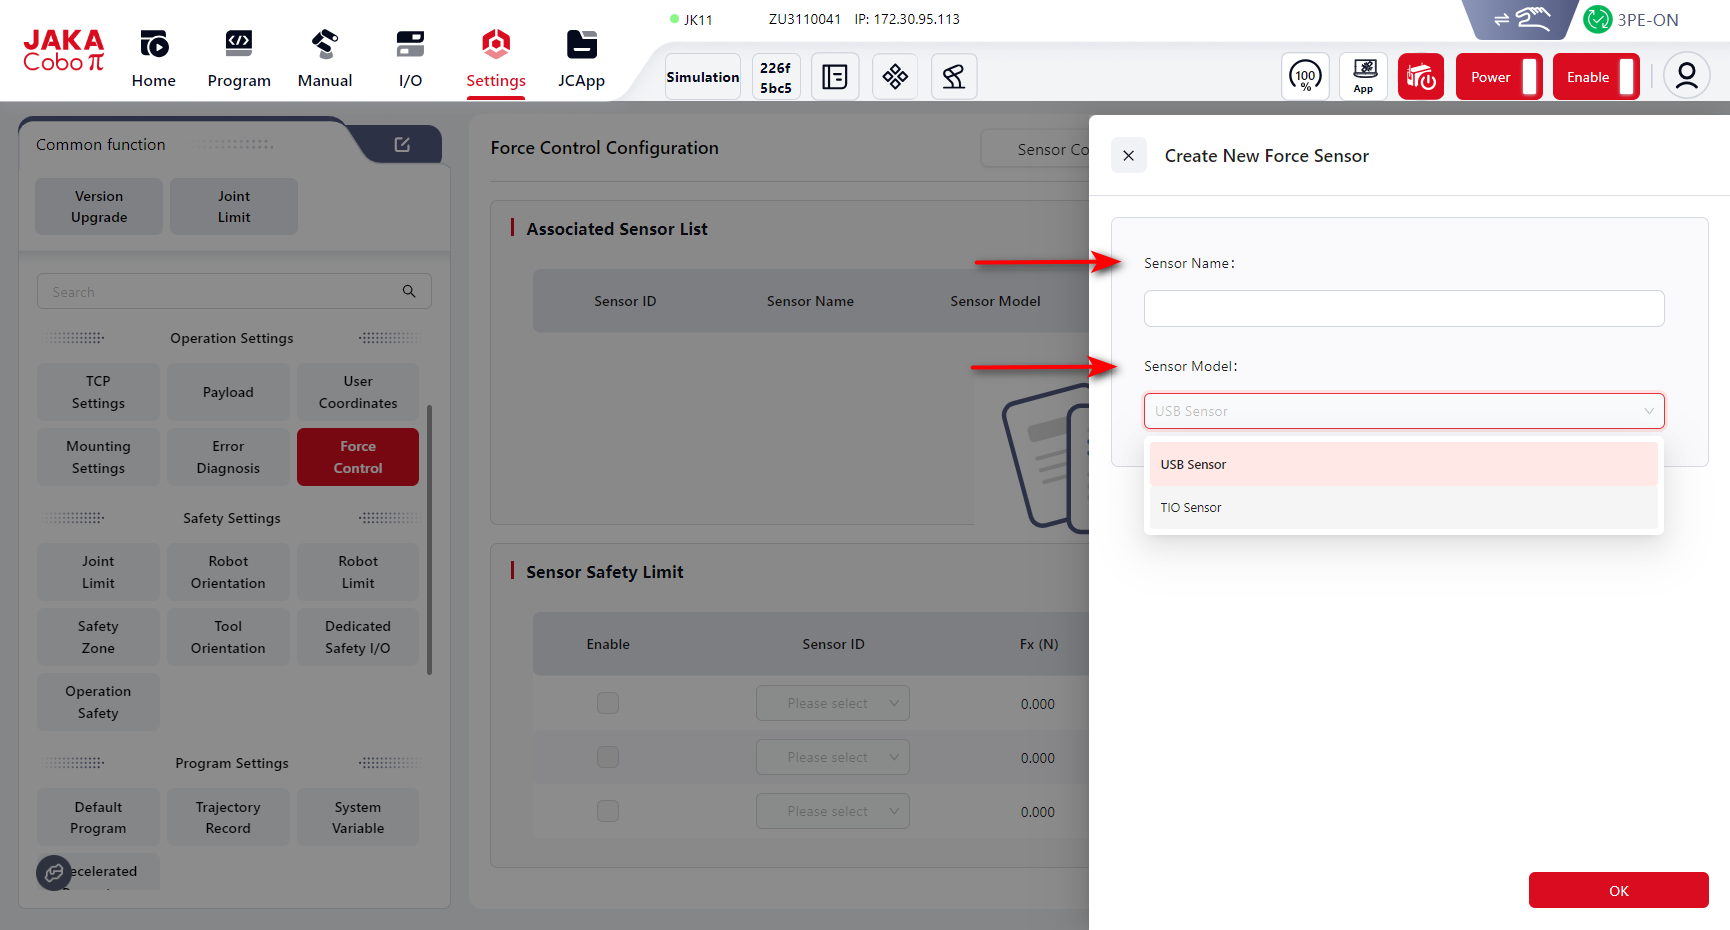Viewport: 1730px width, 930px height.
Task: Open the log list icon in toolbar
Action: (x=834, y=77)
